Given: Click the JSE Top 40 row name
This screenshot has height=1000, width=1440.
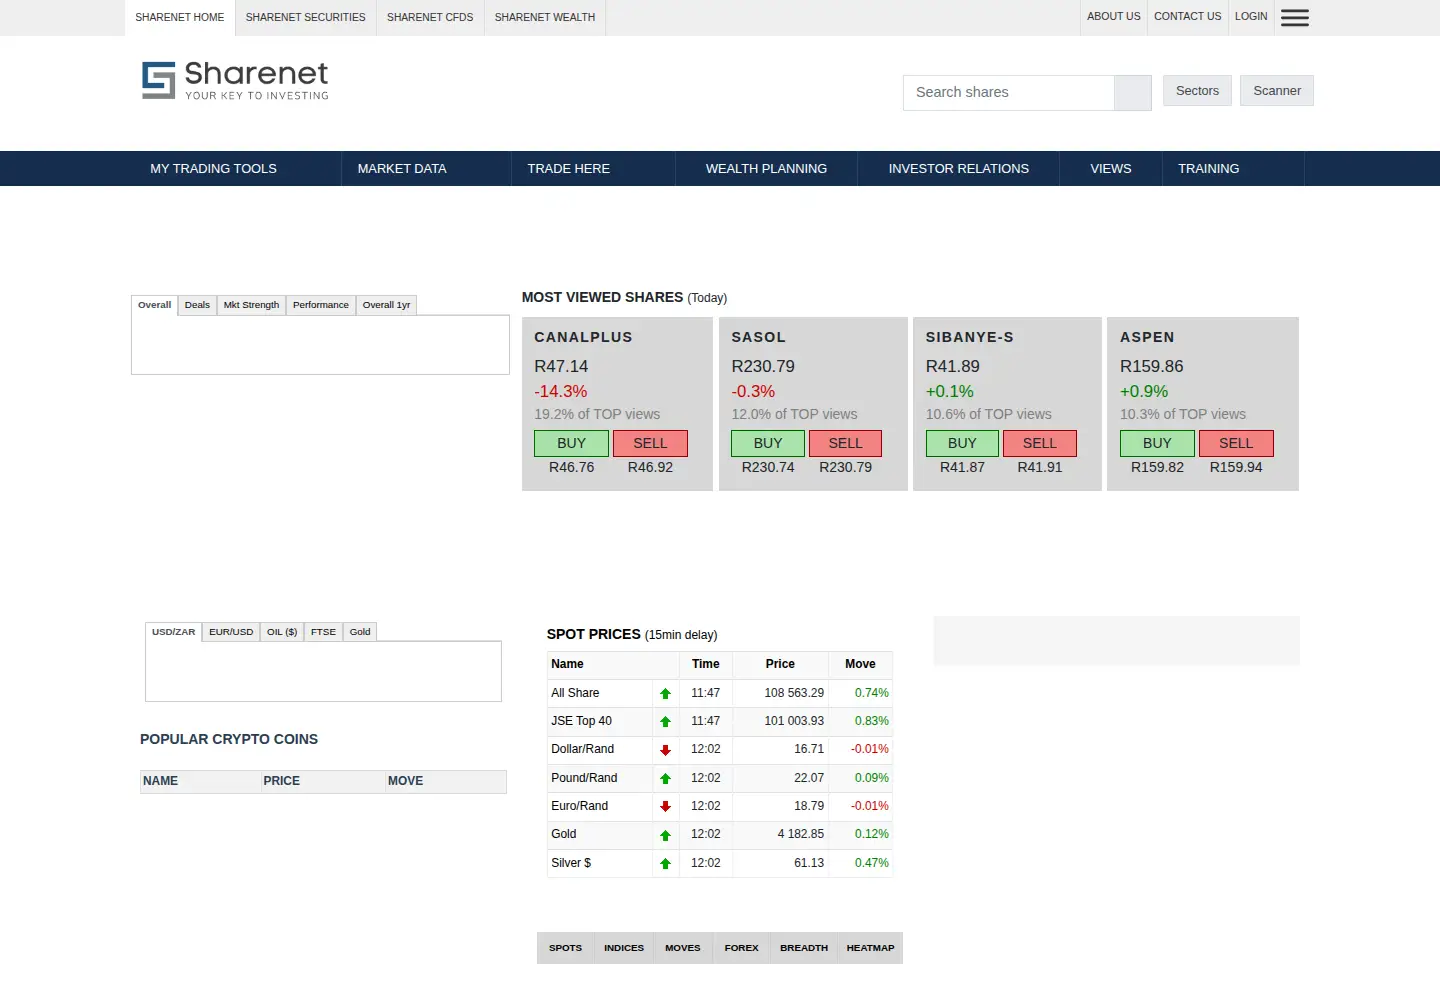Looking at the screenshot, I should tap(581, 721).
